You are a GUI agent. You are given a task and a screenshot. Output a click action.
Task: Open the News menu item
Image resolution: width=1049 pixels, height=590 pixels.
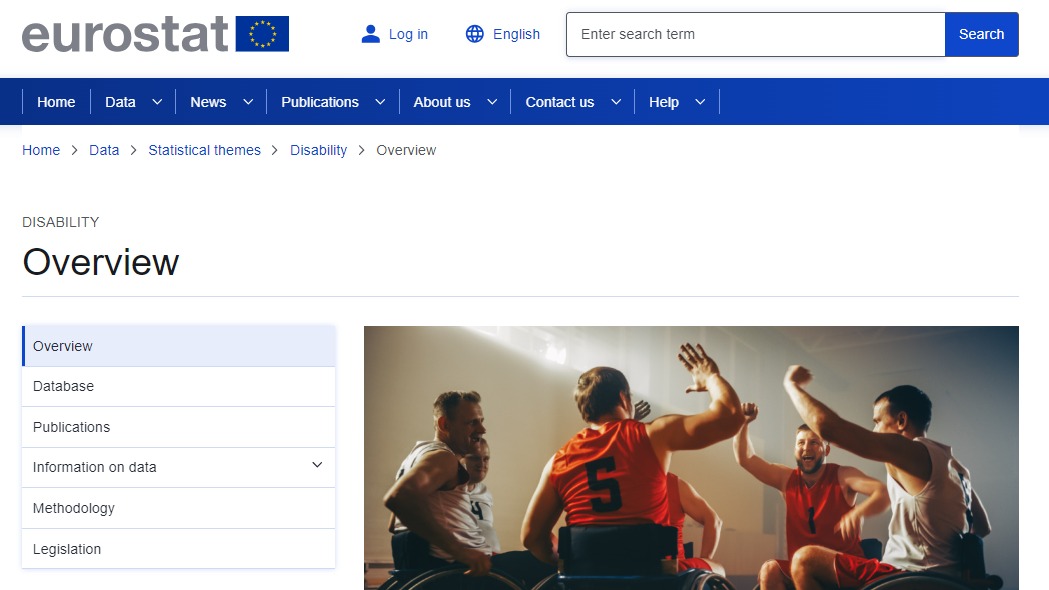(208, 102)
